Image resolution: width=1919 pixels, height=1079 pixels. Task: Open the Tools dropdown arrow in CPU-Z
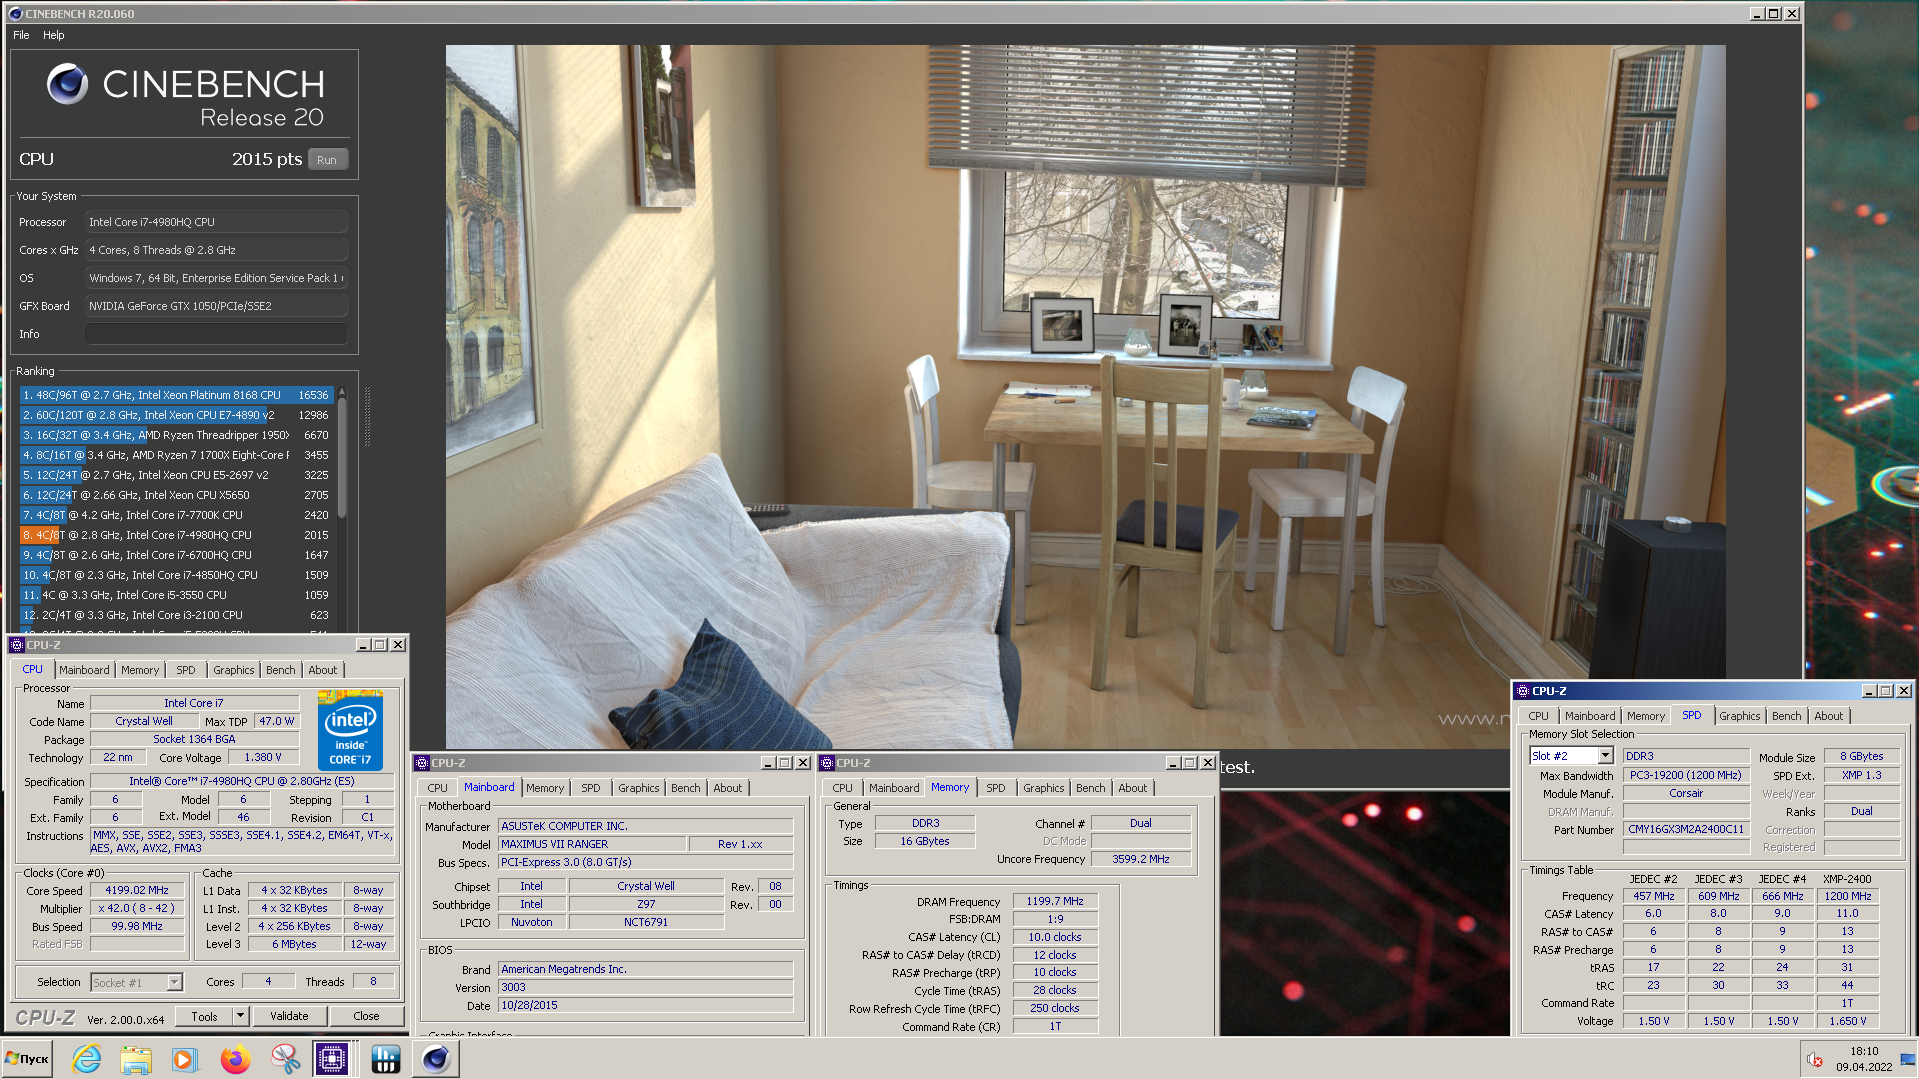[x=240, y=1016]
